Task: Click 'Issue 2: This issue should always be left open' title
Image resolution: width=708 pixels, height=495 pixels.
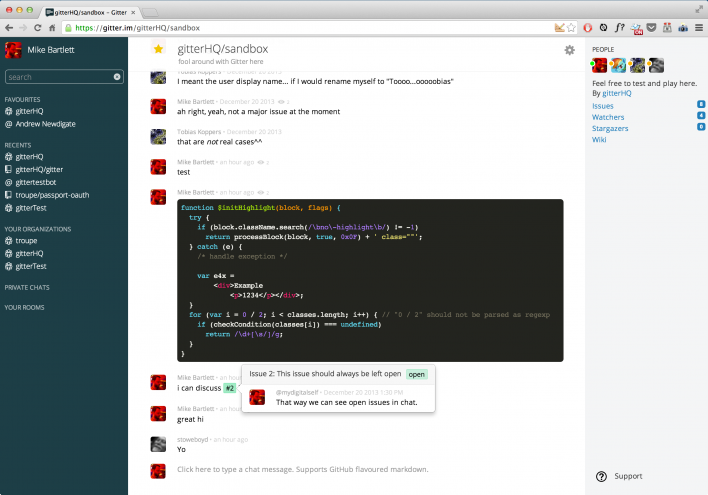Action: coord(325,374)
